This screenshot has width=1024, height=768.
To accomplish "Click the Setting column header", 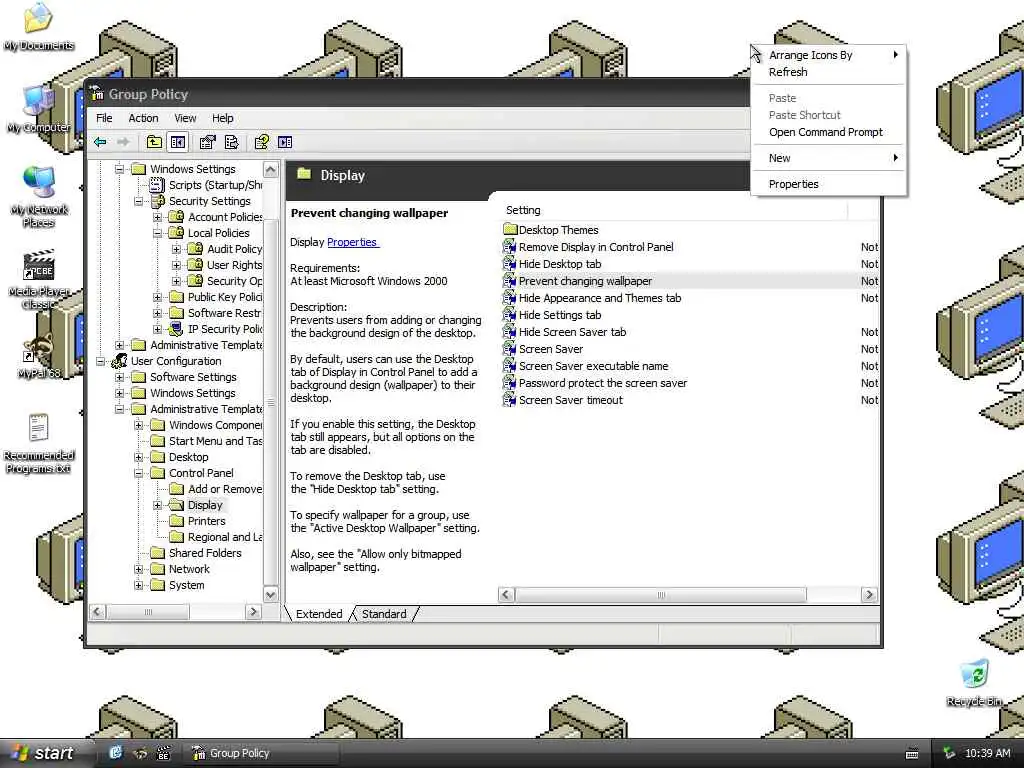I will tap(674, 210).
